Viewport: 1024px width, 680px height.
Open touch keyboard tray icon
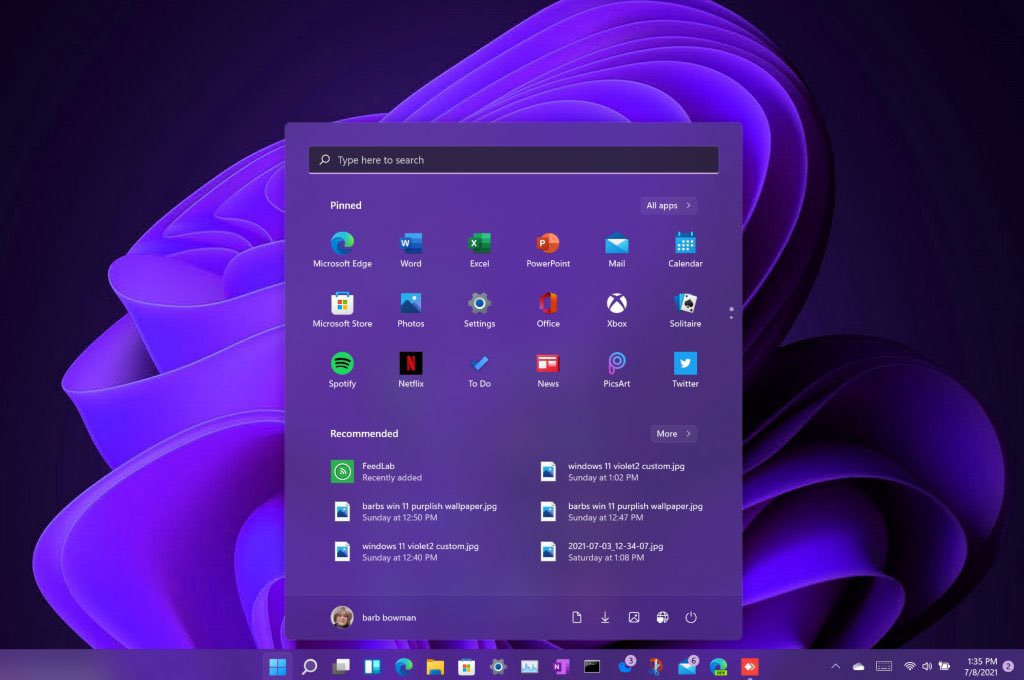tap(884, 666)
